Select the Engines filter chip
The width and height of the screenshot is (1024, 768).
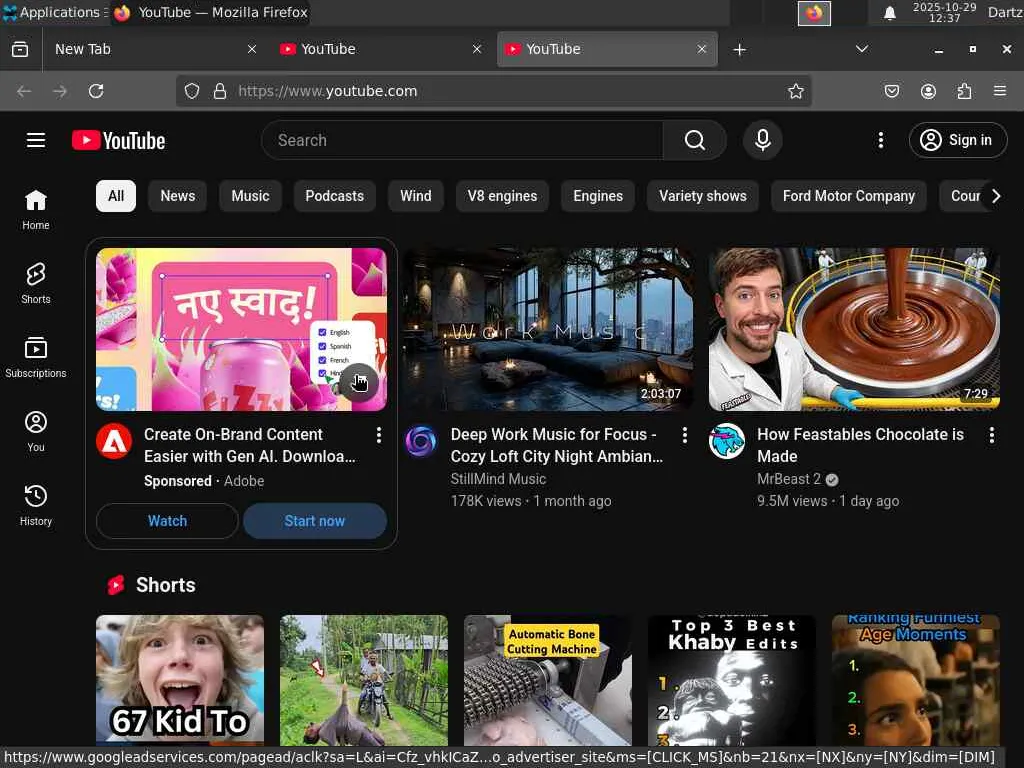tap(598, 196)
